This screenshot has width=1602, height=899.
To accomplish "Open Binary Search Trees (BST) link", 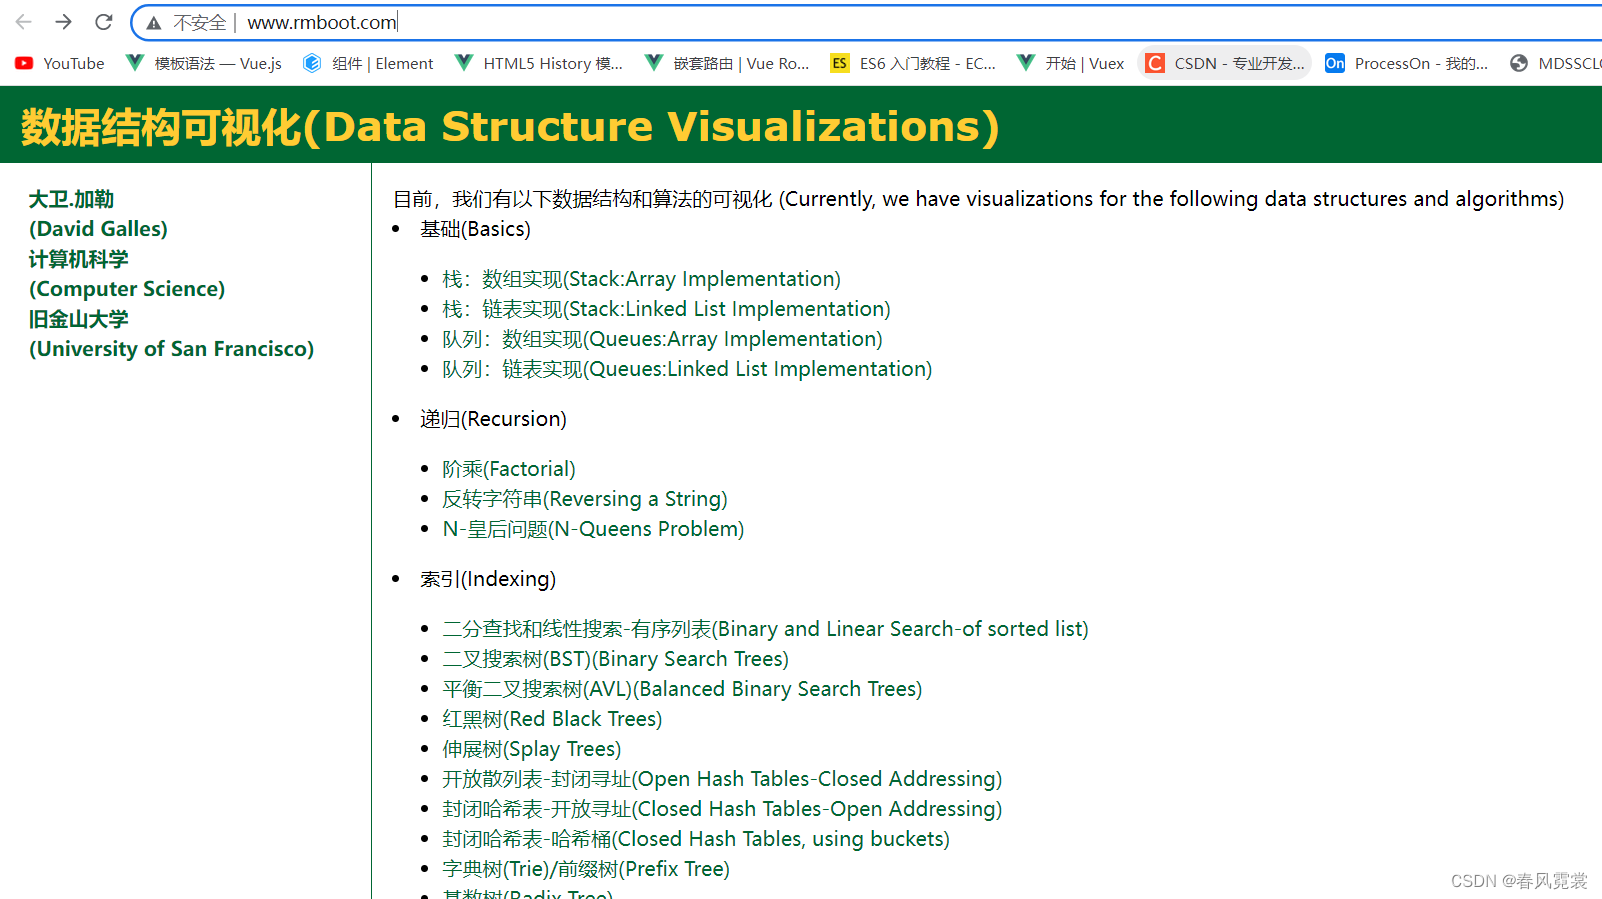I will coord(616,659).
